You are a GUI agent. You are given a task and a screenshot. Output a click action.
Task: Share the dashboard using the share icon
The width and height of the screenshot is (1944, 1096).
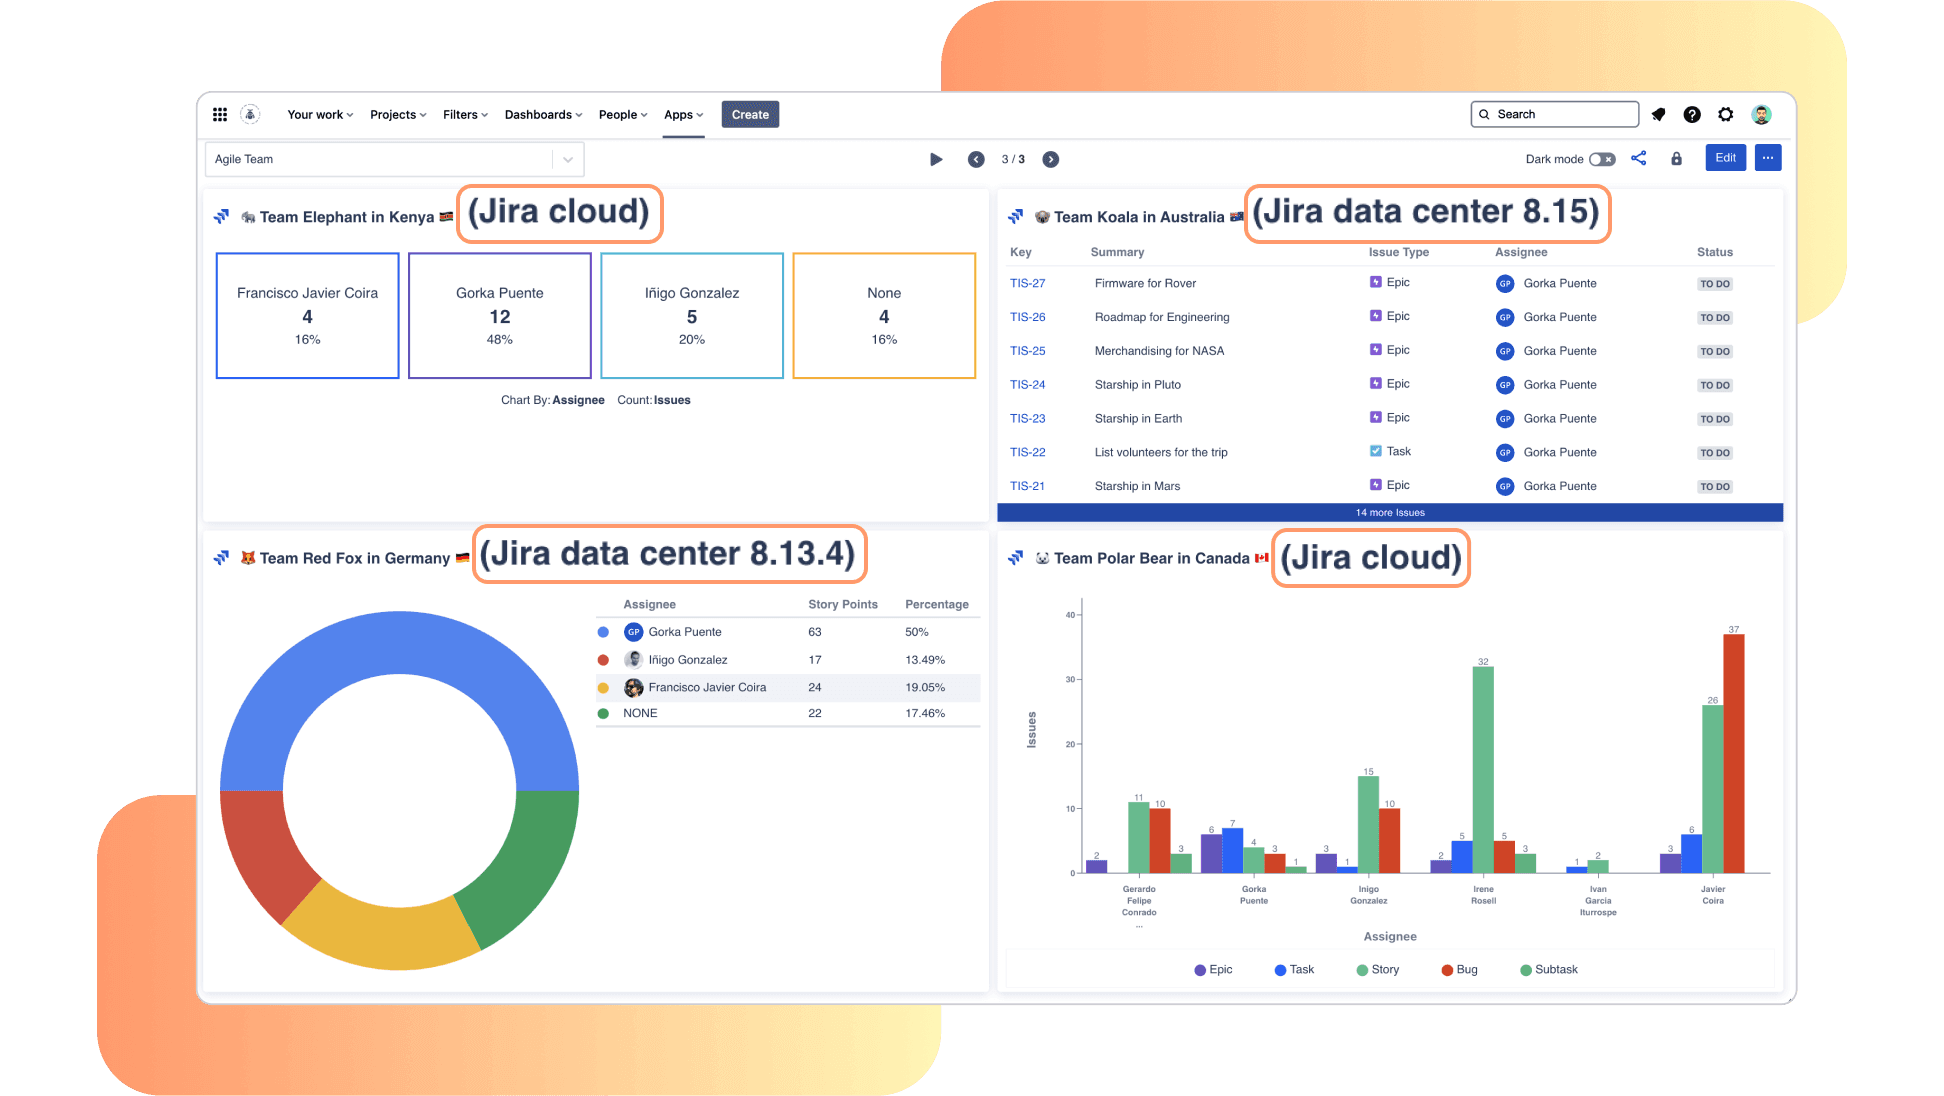(x=1638, y=158)
